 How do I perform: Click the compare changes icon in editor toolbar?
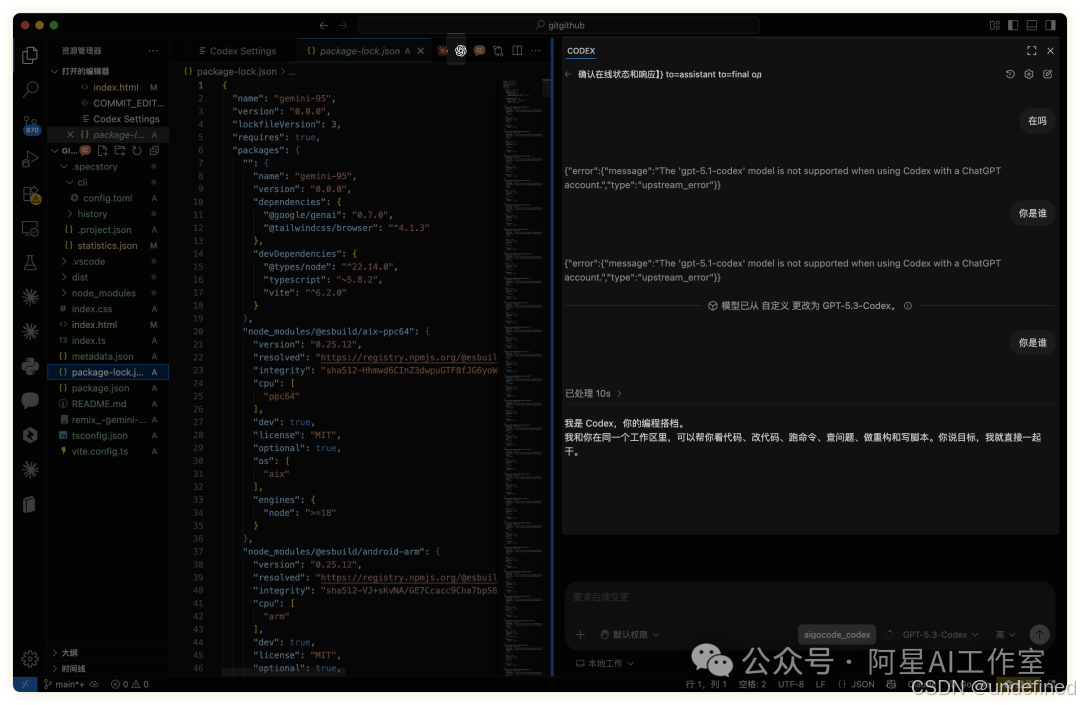pos(498,51)
